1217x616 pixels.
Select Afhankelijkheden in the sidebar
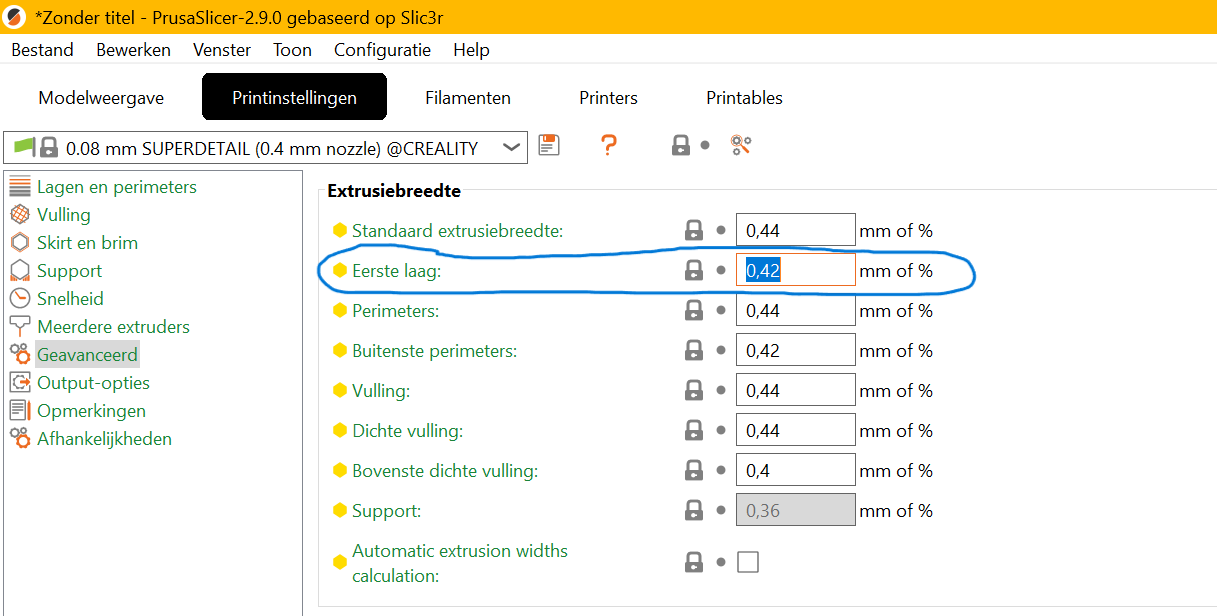[104, 439]
